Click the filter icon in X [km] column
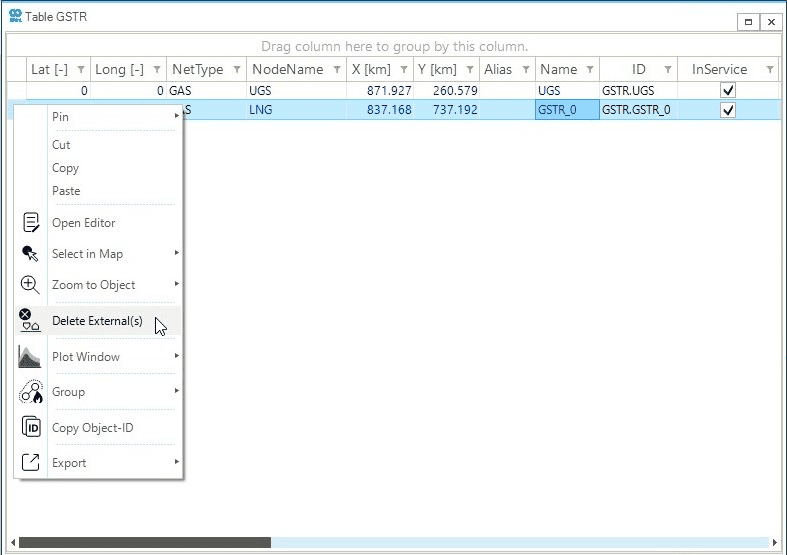Screen dimensions: 787x555 (x=404, y=70)
